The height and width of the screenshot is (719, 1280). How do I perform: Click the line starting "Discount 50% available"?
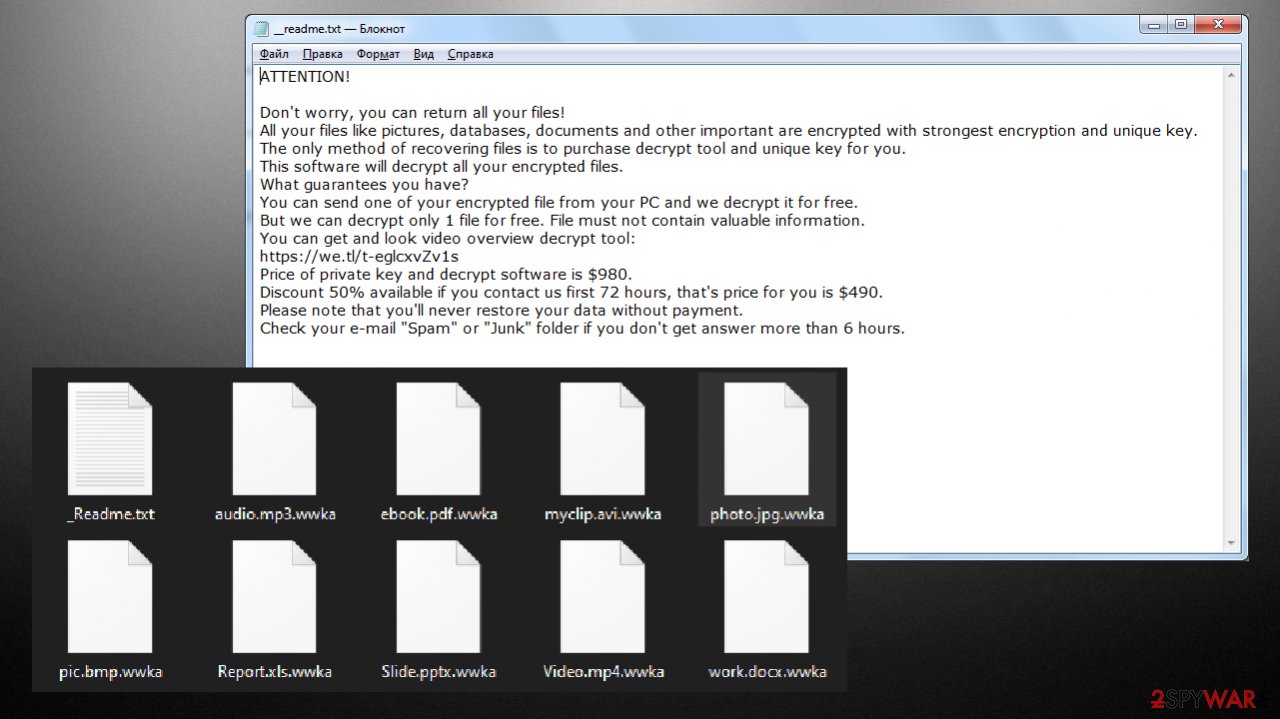click(571, 293)
